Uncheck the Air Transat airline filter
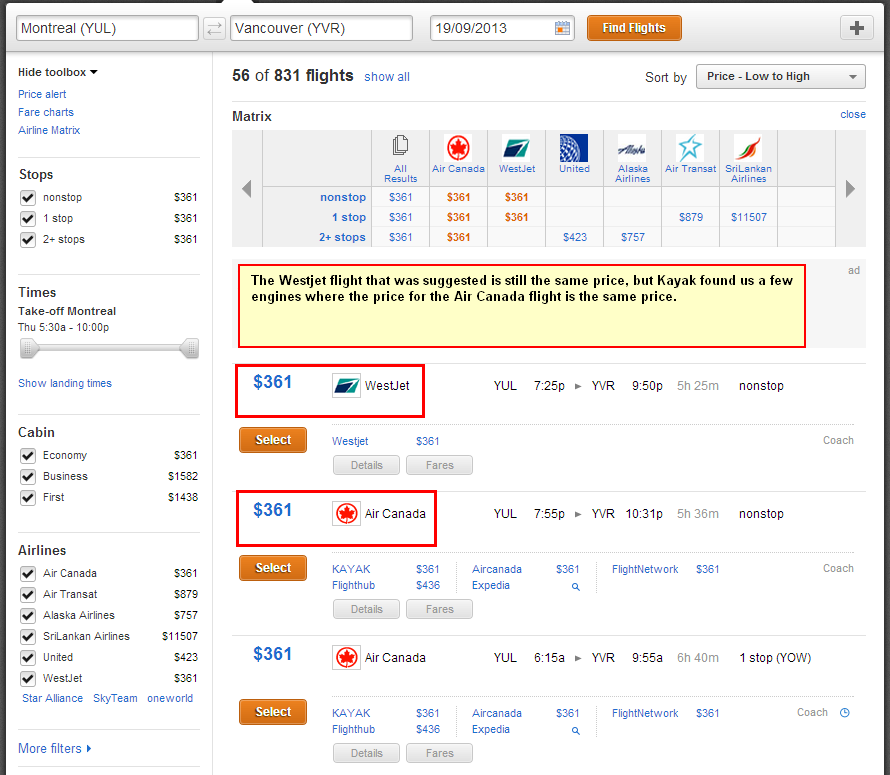 [x=28, y=594]
